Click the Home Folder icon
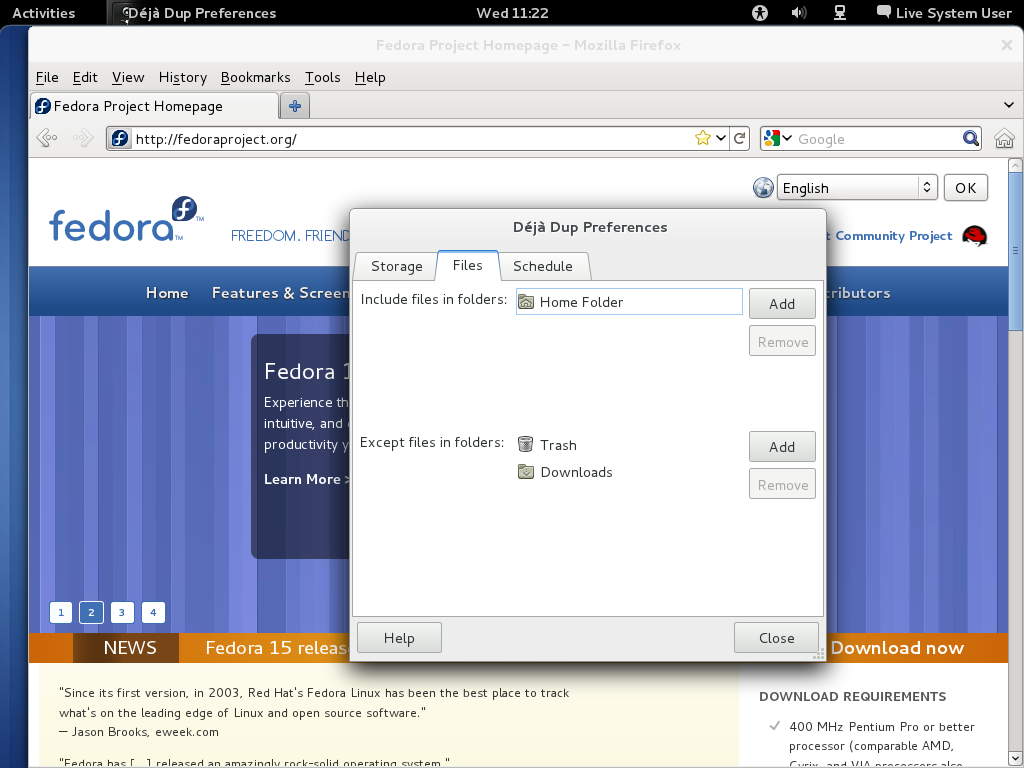The width and height of the screenshot is (1024, 768). point(526,302)
